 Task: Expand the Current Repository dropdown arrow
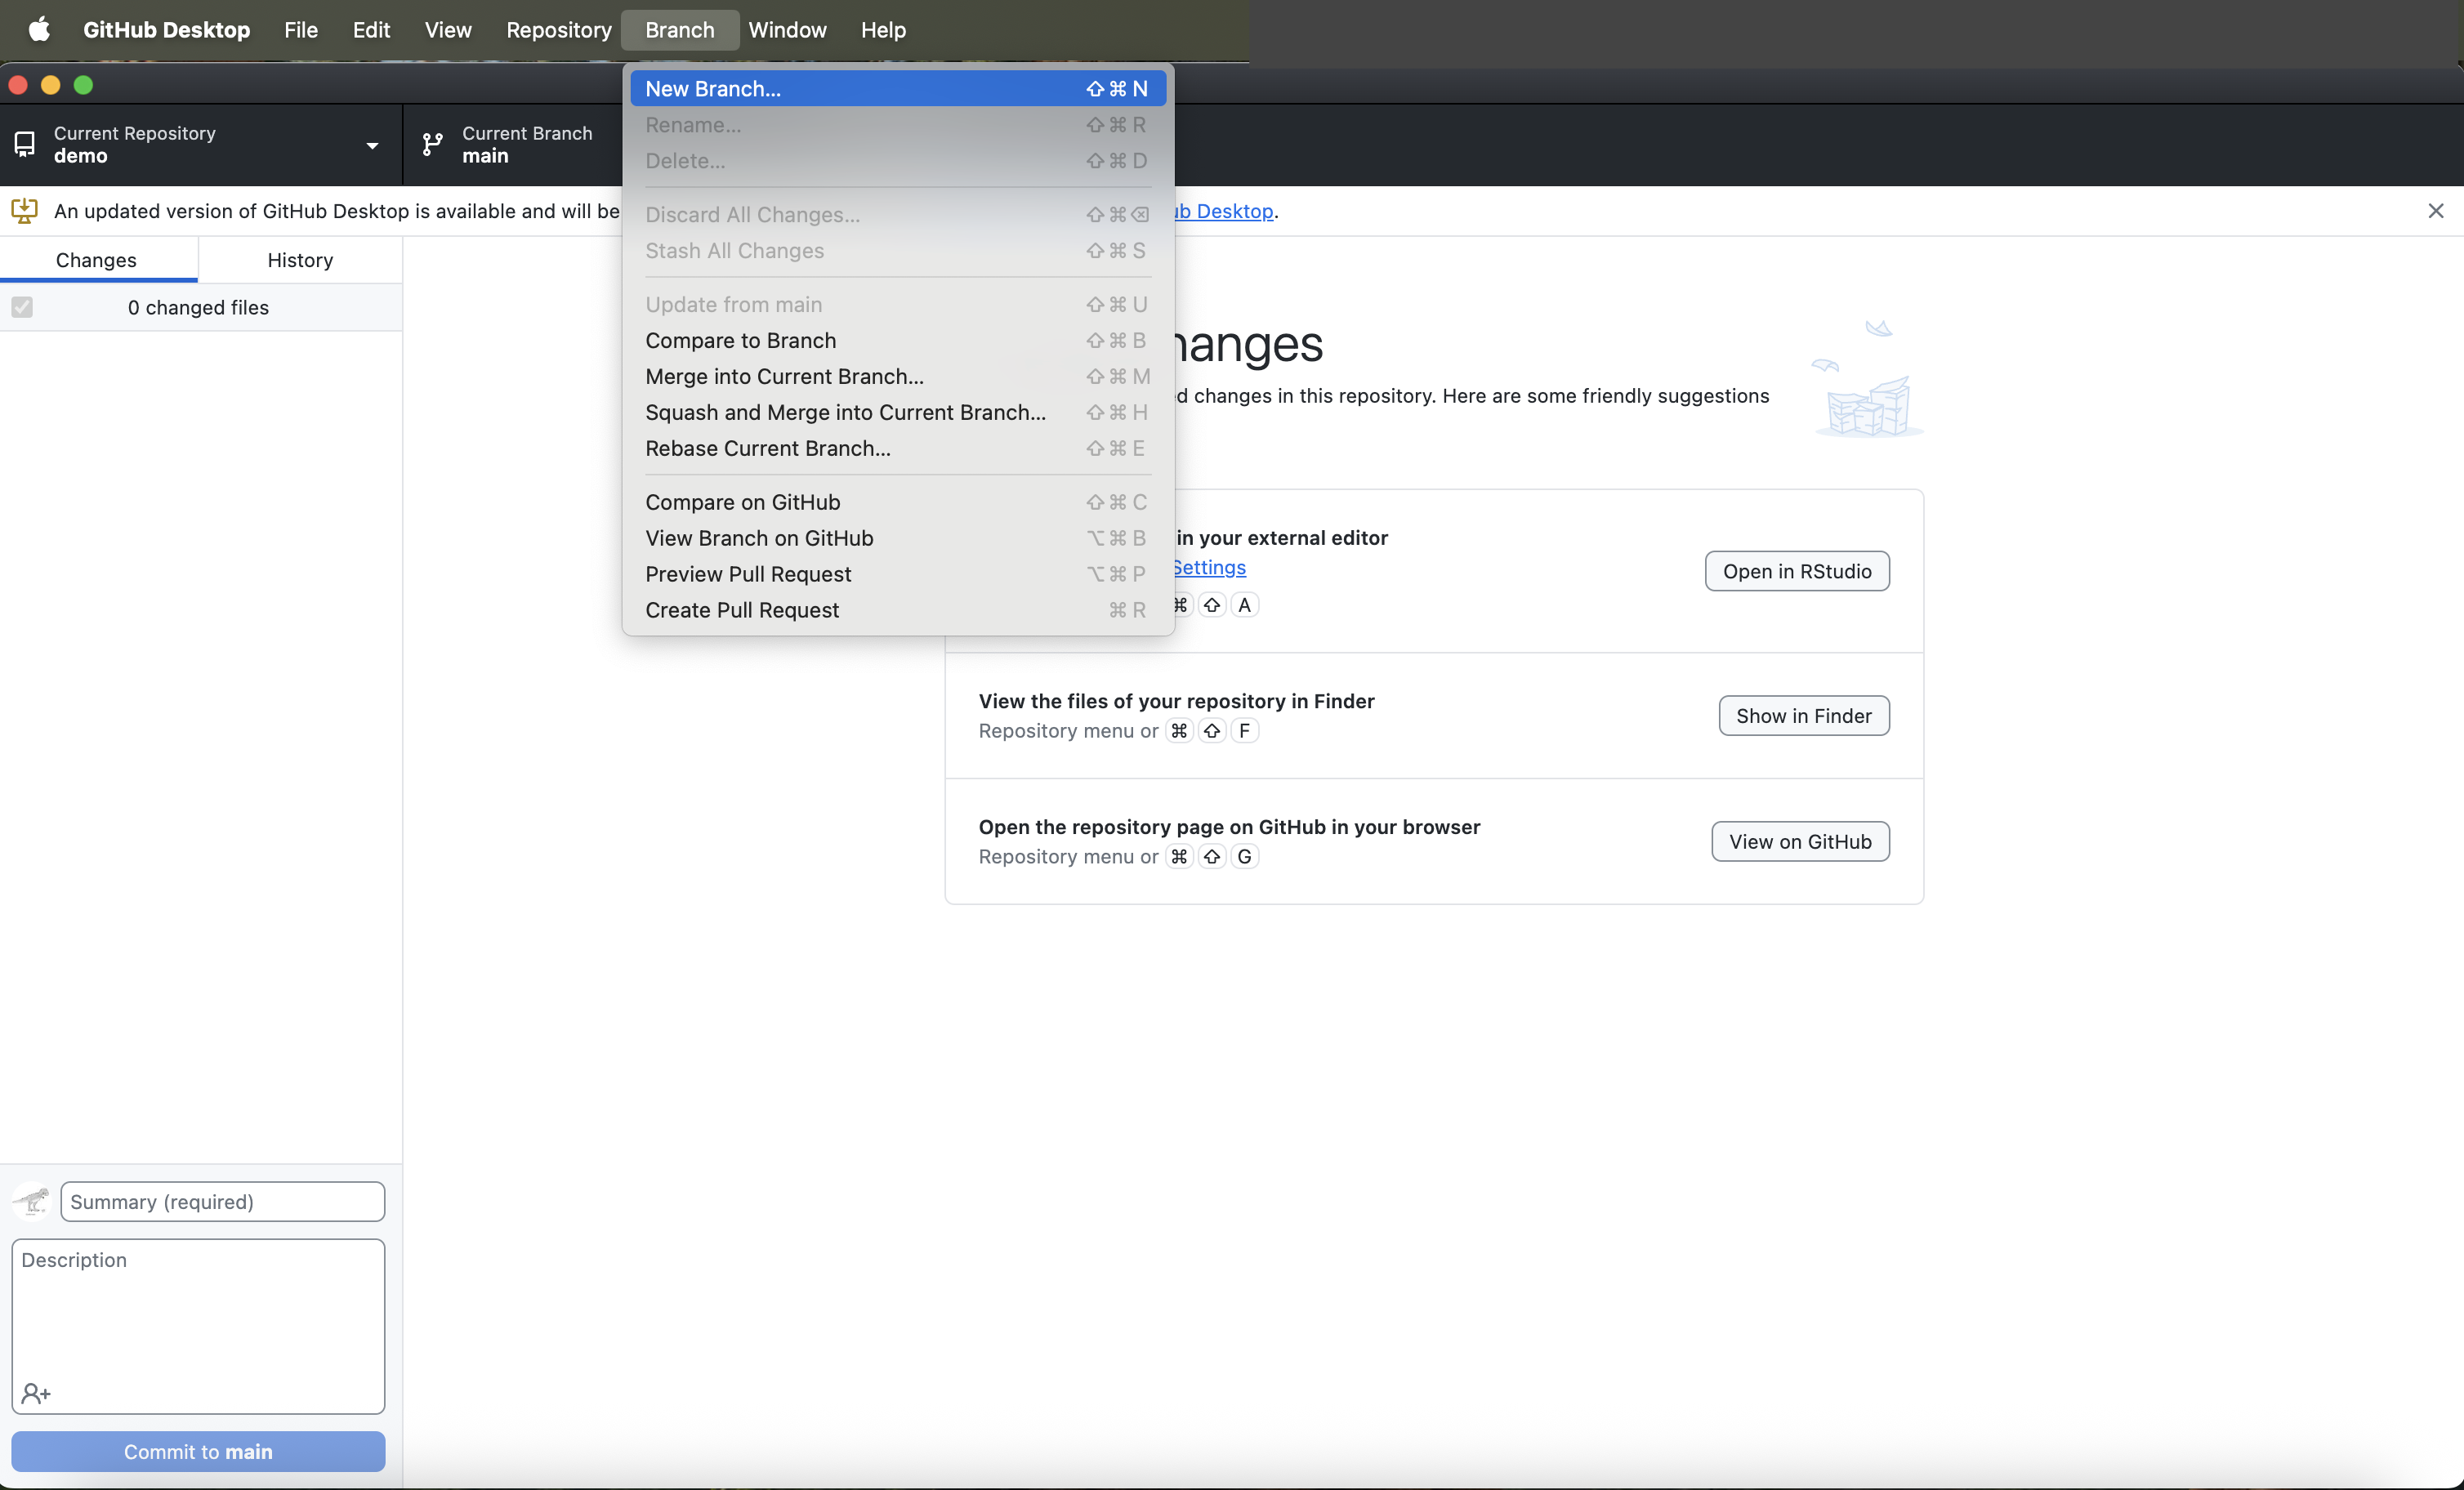tap(372, 146)
